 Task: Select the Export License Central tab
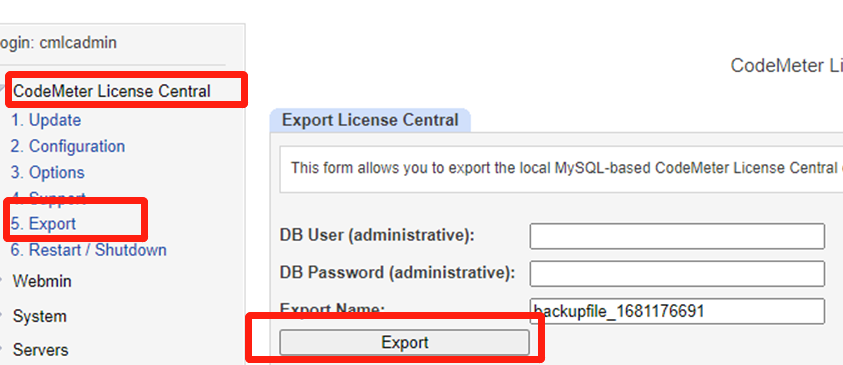(370, 120)
